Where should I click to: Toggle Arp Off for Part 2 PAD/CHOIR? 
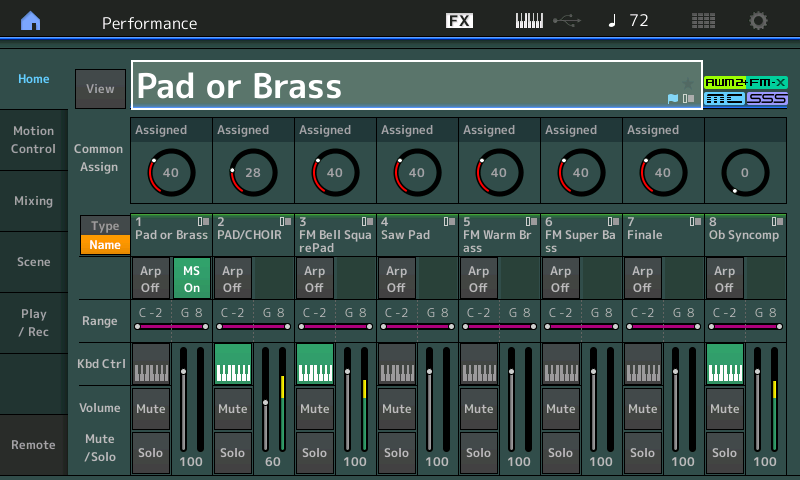tap(232, 279)
